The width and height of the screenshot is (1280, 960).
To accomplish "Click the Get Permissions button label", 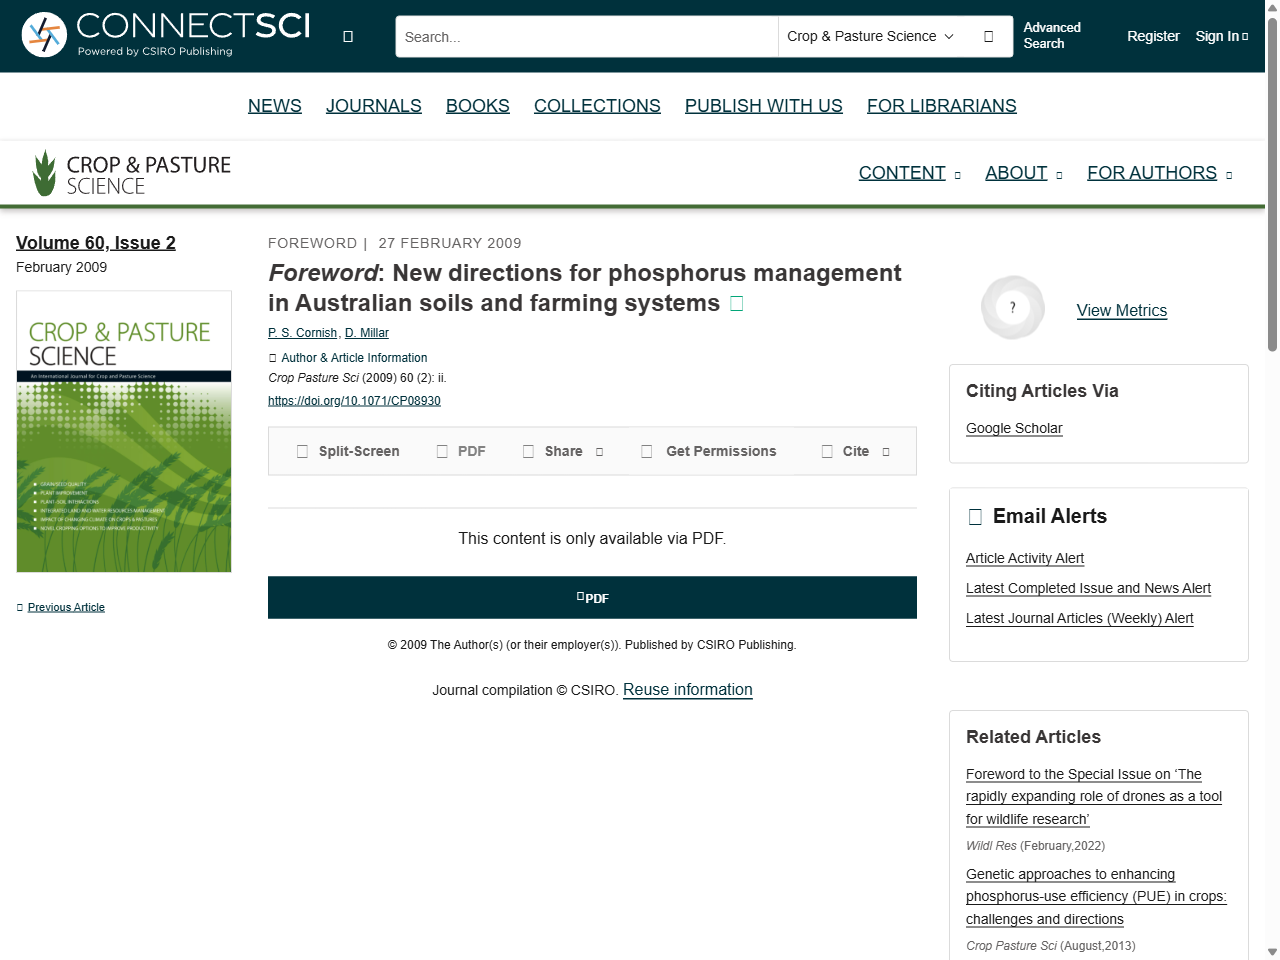I will [x=721, y=452].
